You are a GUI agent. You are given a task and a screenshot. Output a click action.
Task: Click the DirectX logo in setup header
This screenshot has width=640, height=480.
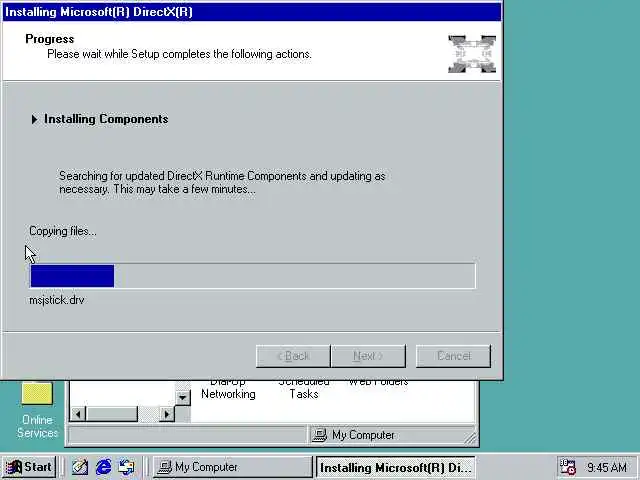click(x=472, y=54)
